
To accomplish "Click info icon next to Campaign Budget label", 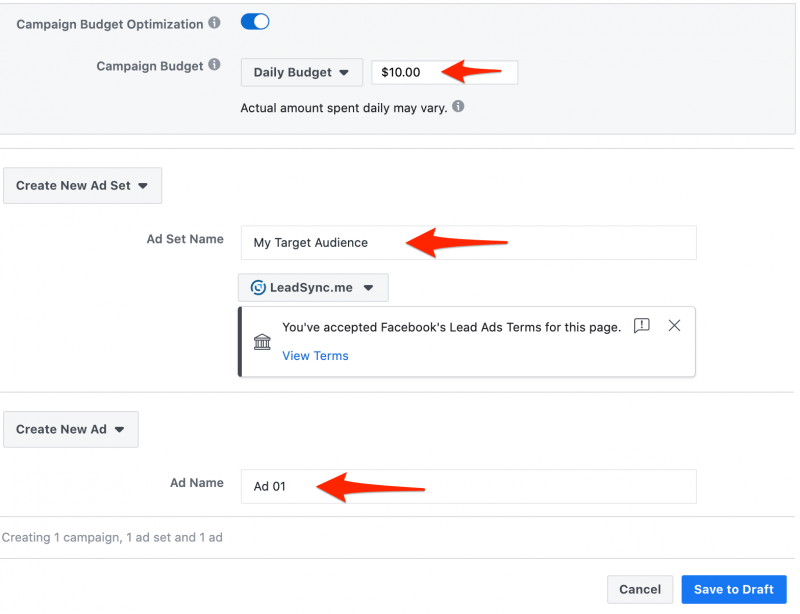I will [214, 65].
